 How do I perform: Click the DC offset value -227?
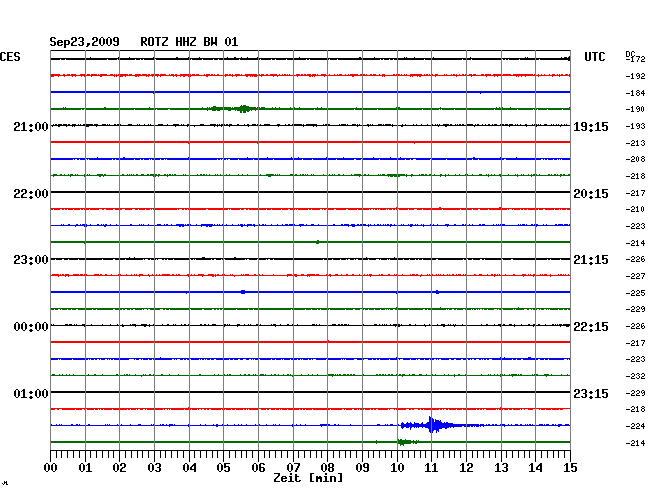[x=635, y=276]
